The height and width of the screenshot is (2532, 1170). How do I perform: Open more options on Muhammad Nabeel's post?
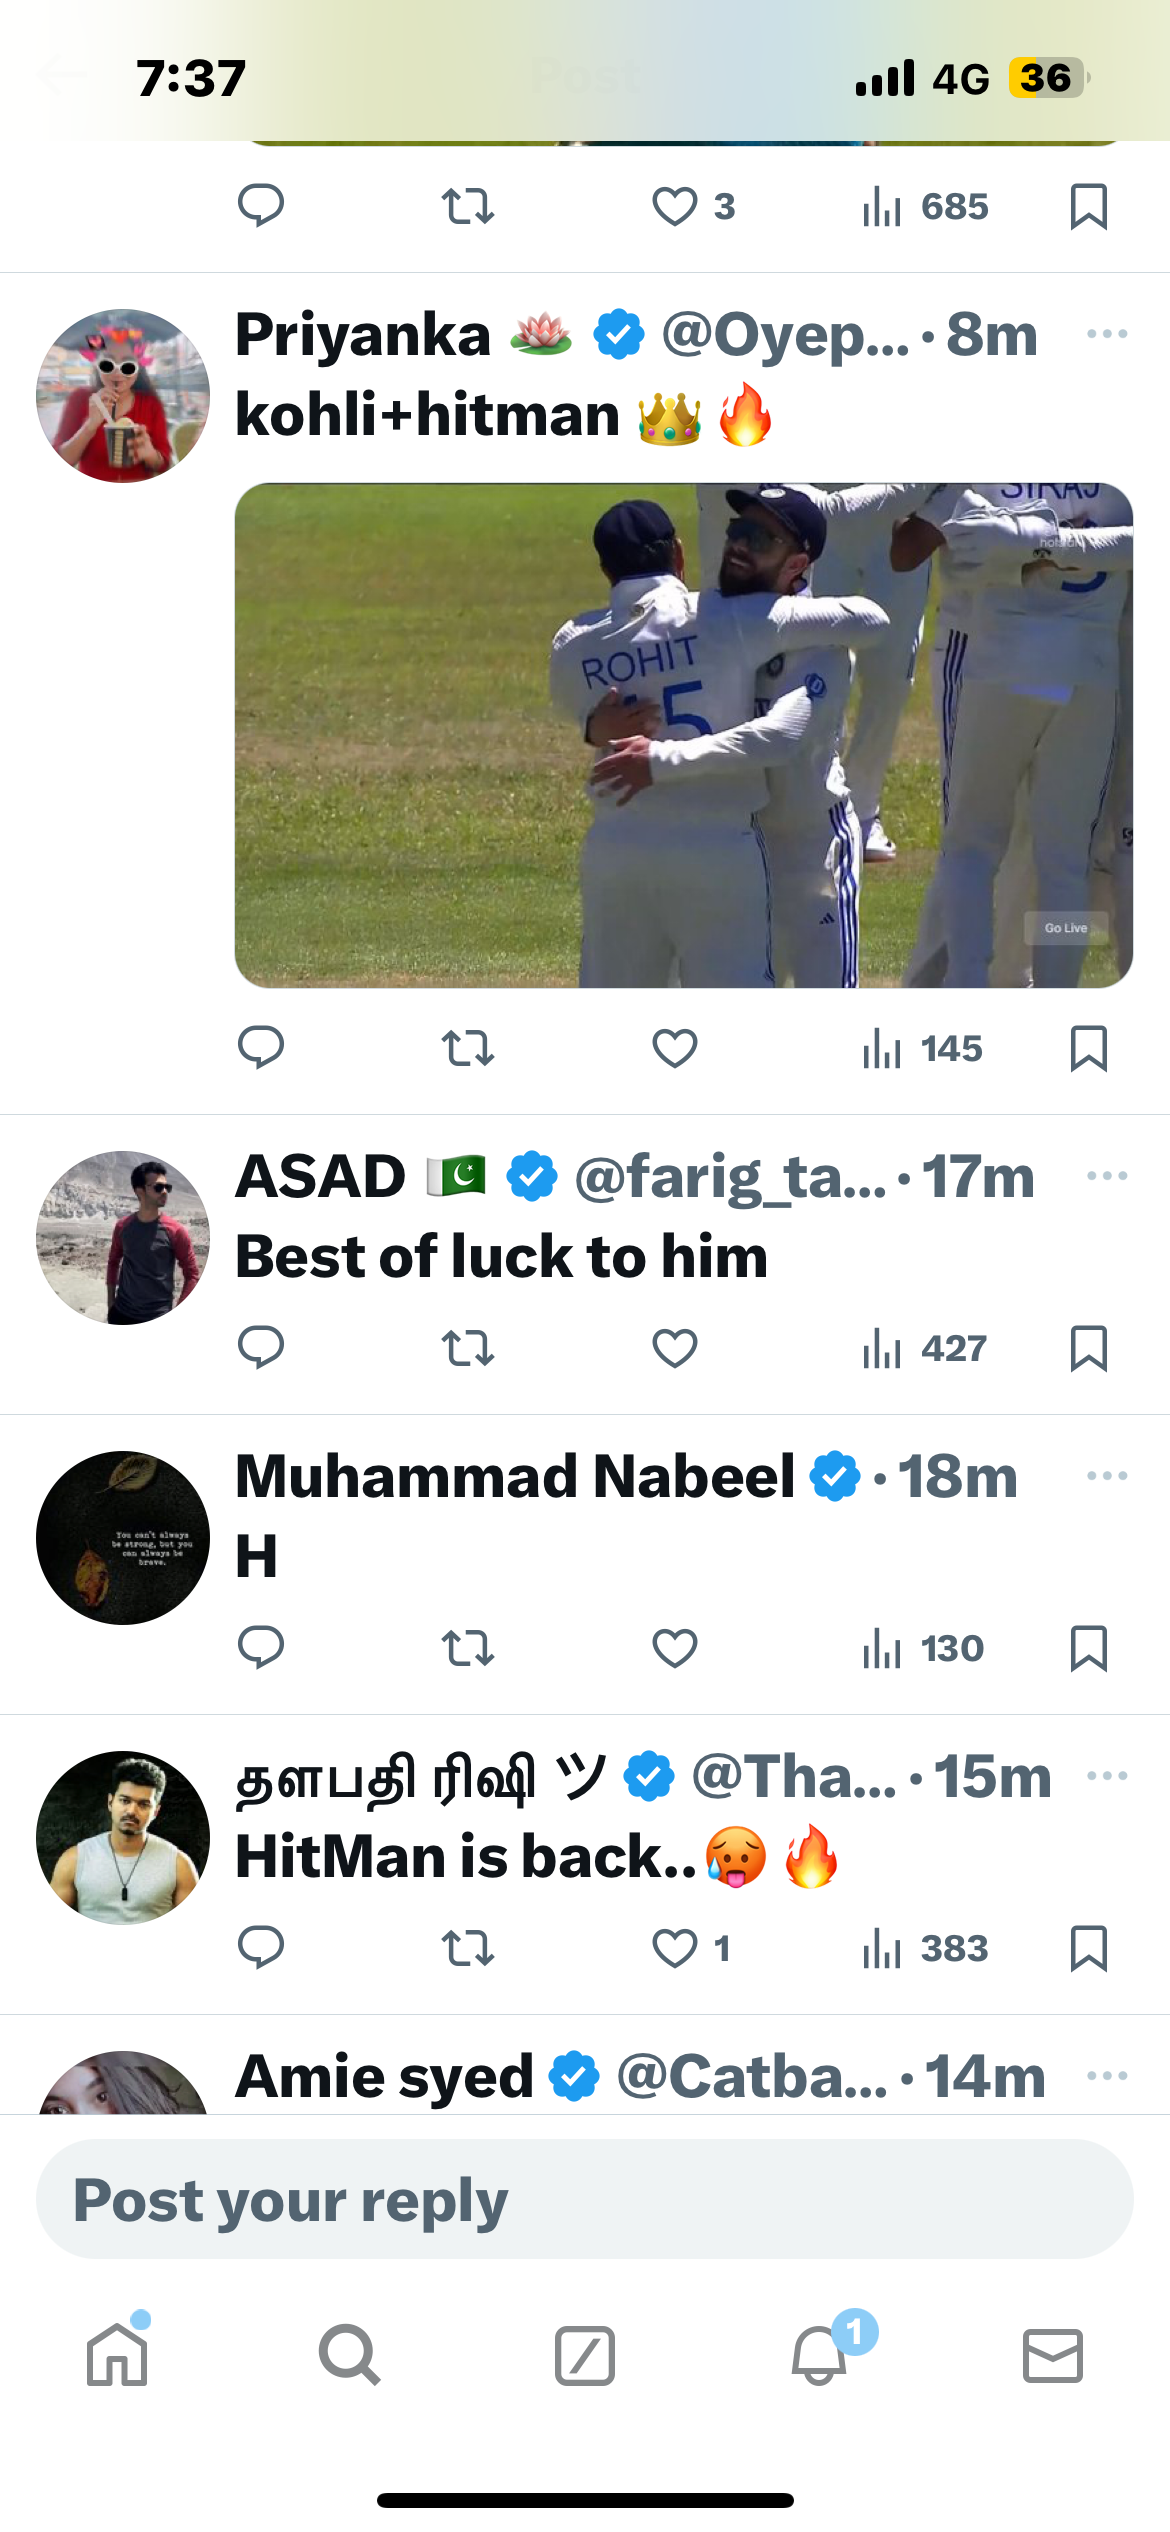(x=1106, y=1476)
